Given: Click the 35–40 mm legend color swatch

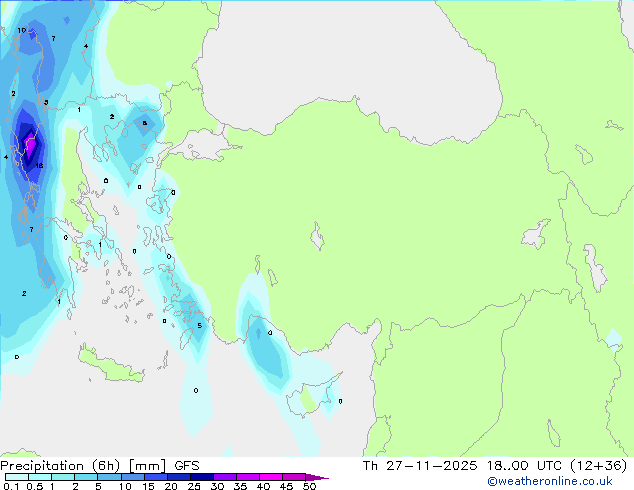Looking at the screenshot, I should 248,477.
